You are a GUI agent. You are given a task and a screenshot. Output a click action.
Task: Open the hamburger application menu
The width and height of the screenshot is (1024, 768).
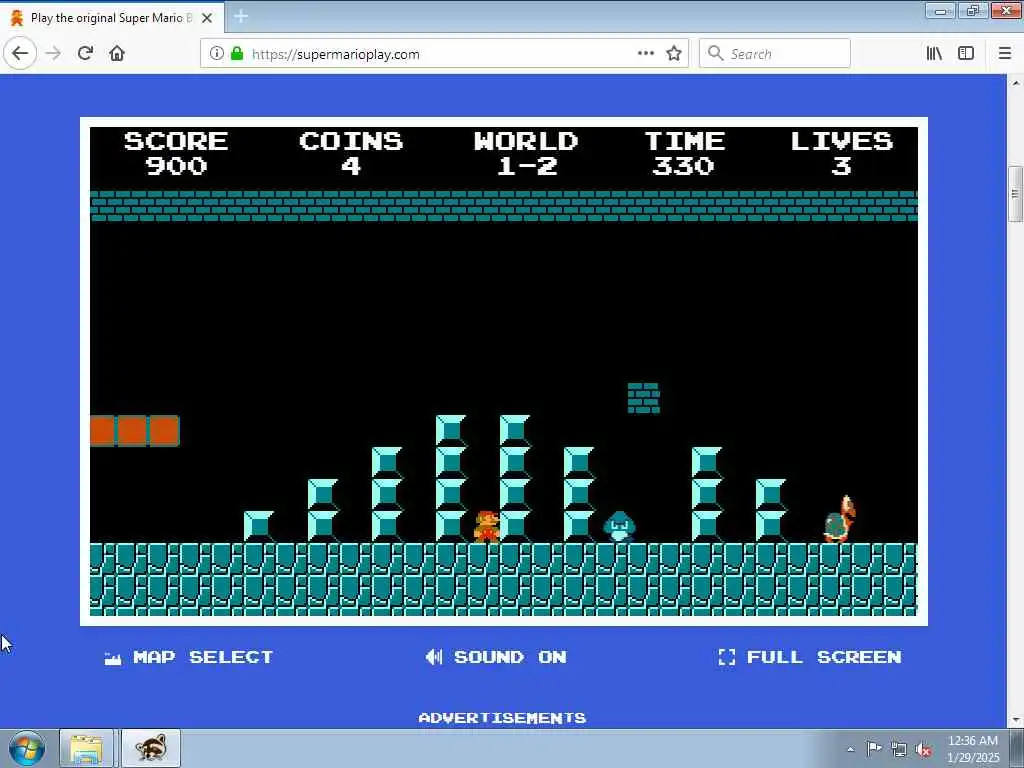click(1005, 54)
